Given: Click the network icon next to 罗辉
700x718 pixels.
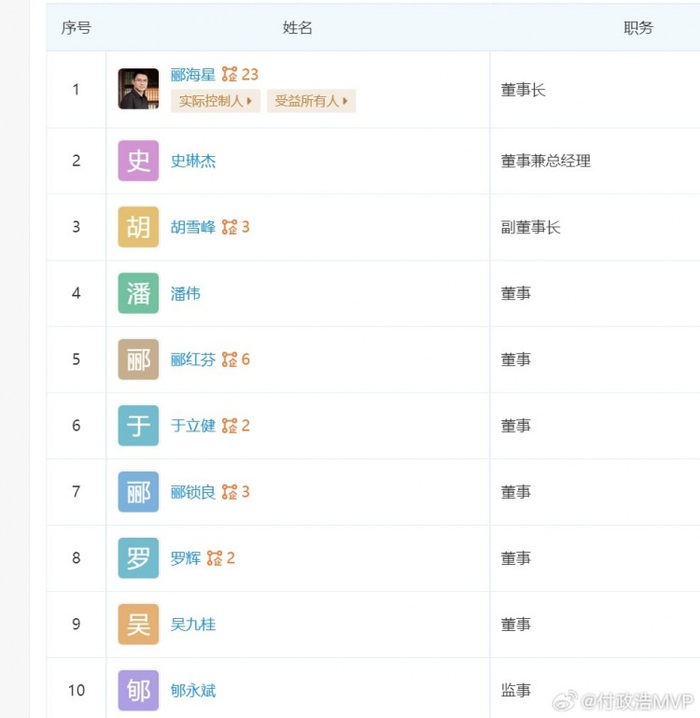Looking at the screenshot, I should (214, 558).
